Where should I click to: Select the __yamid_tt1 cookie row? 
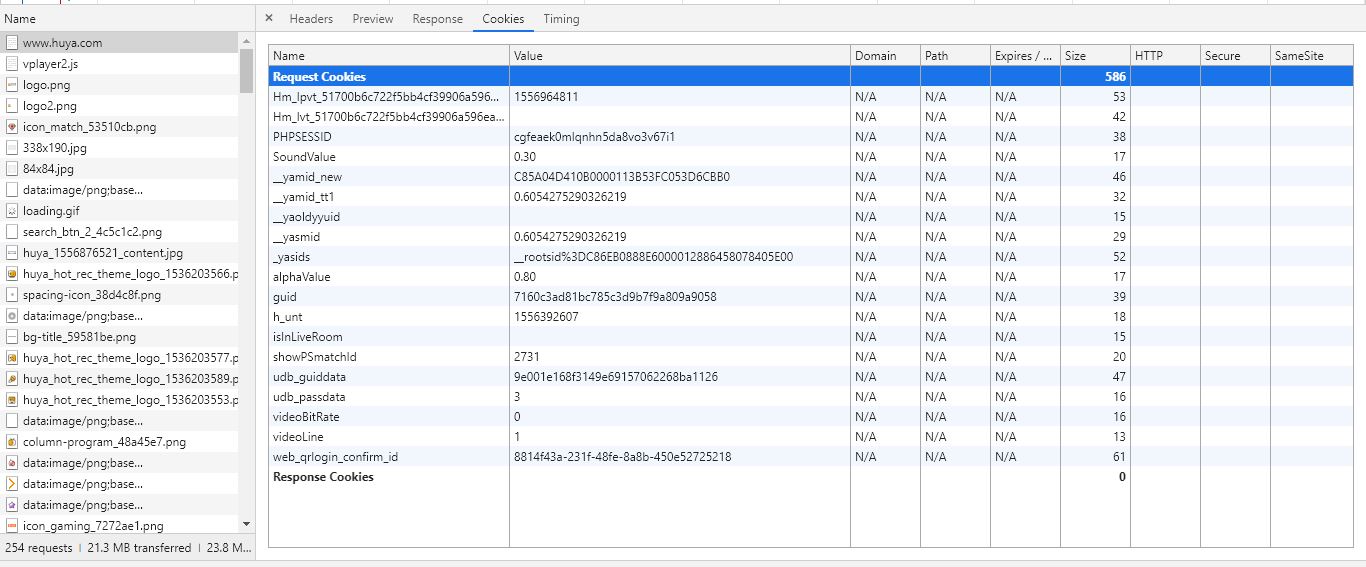811,197
